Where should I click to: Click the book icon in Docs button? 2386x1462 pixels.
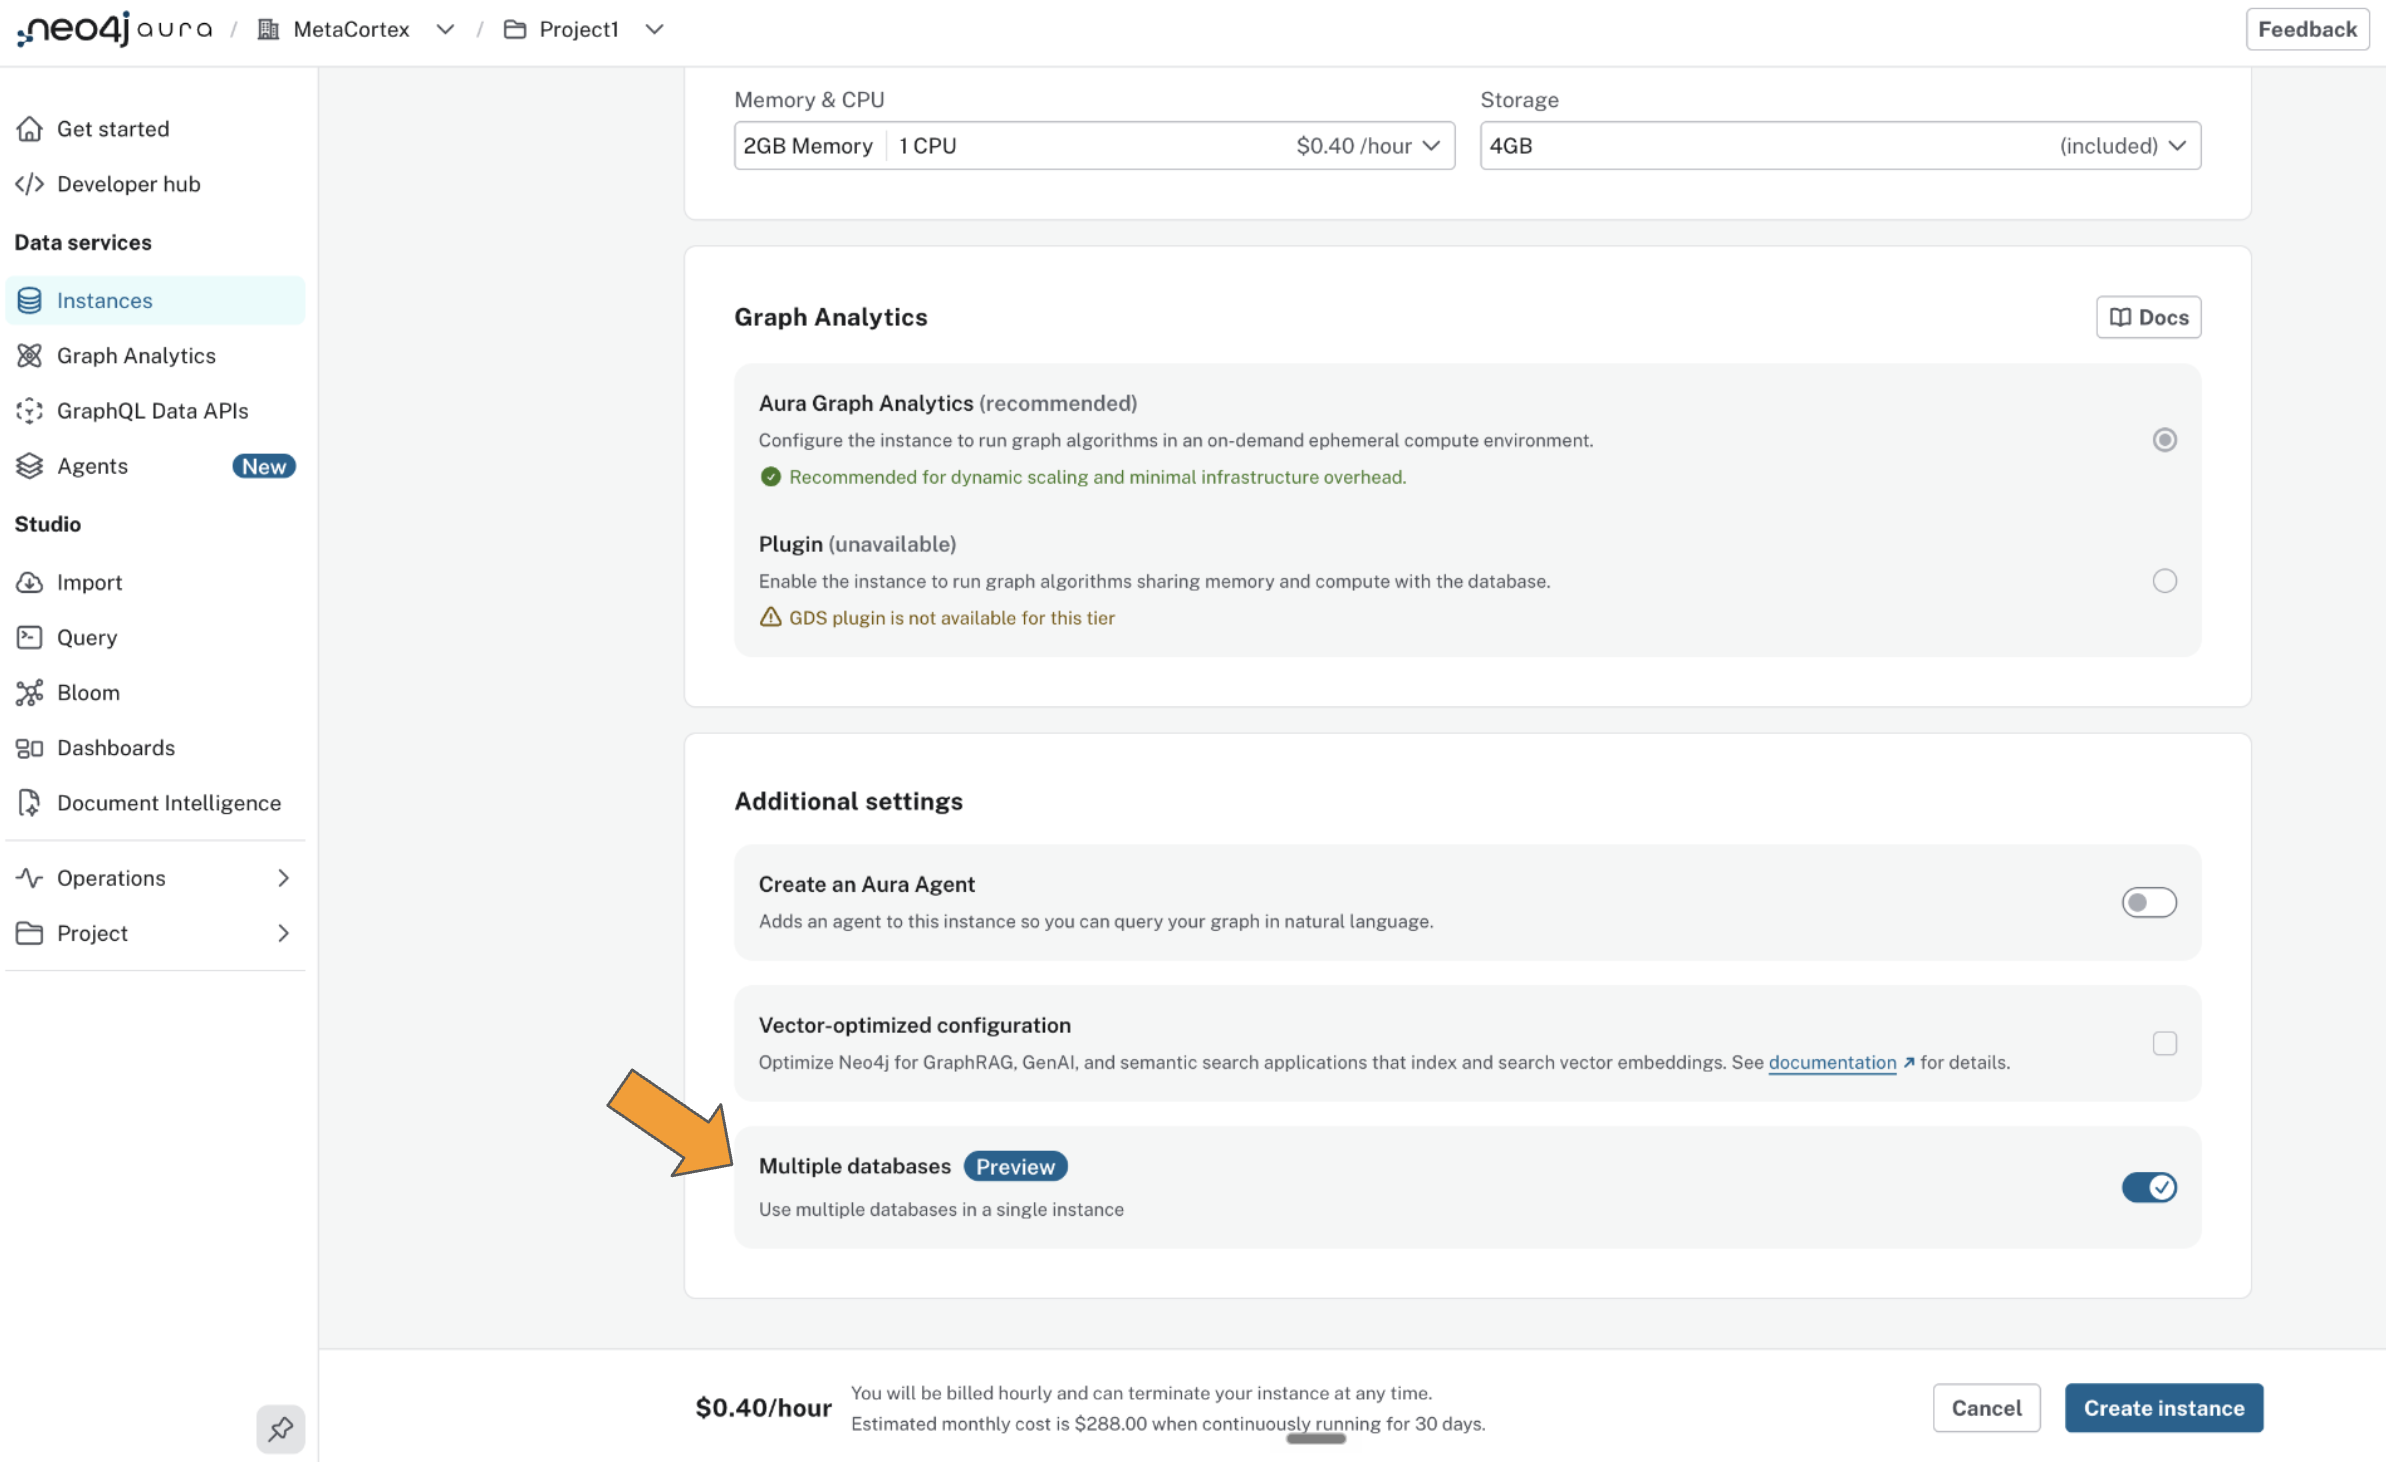pos(2120,317)
